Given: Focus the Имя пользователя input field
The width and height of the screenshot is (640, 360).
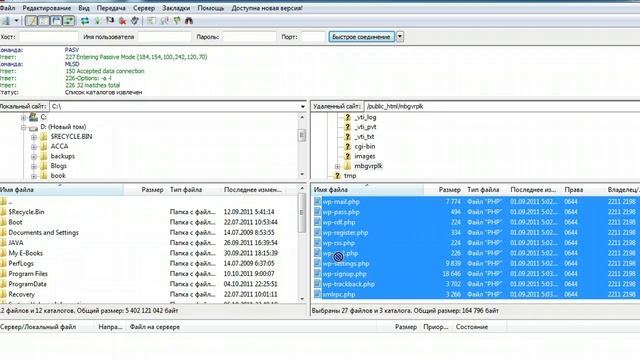Looking at the screenshot, I should (x=164, y=37).
